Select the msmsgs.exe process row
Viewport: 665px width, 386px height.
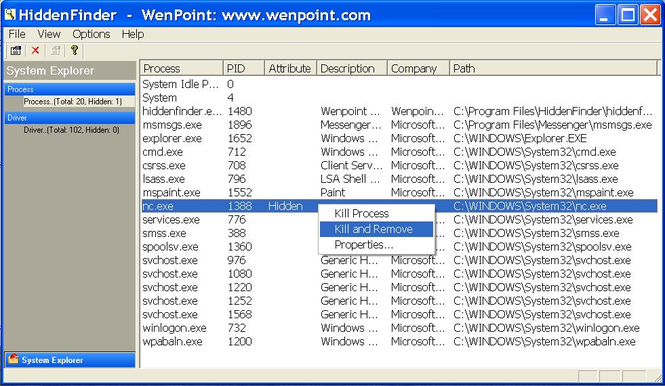[399, 125]
